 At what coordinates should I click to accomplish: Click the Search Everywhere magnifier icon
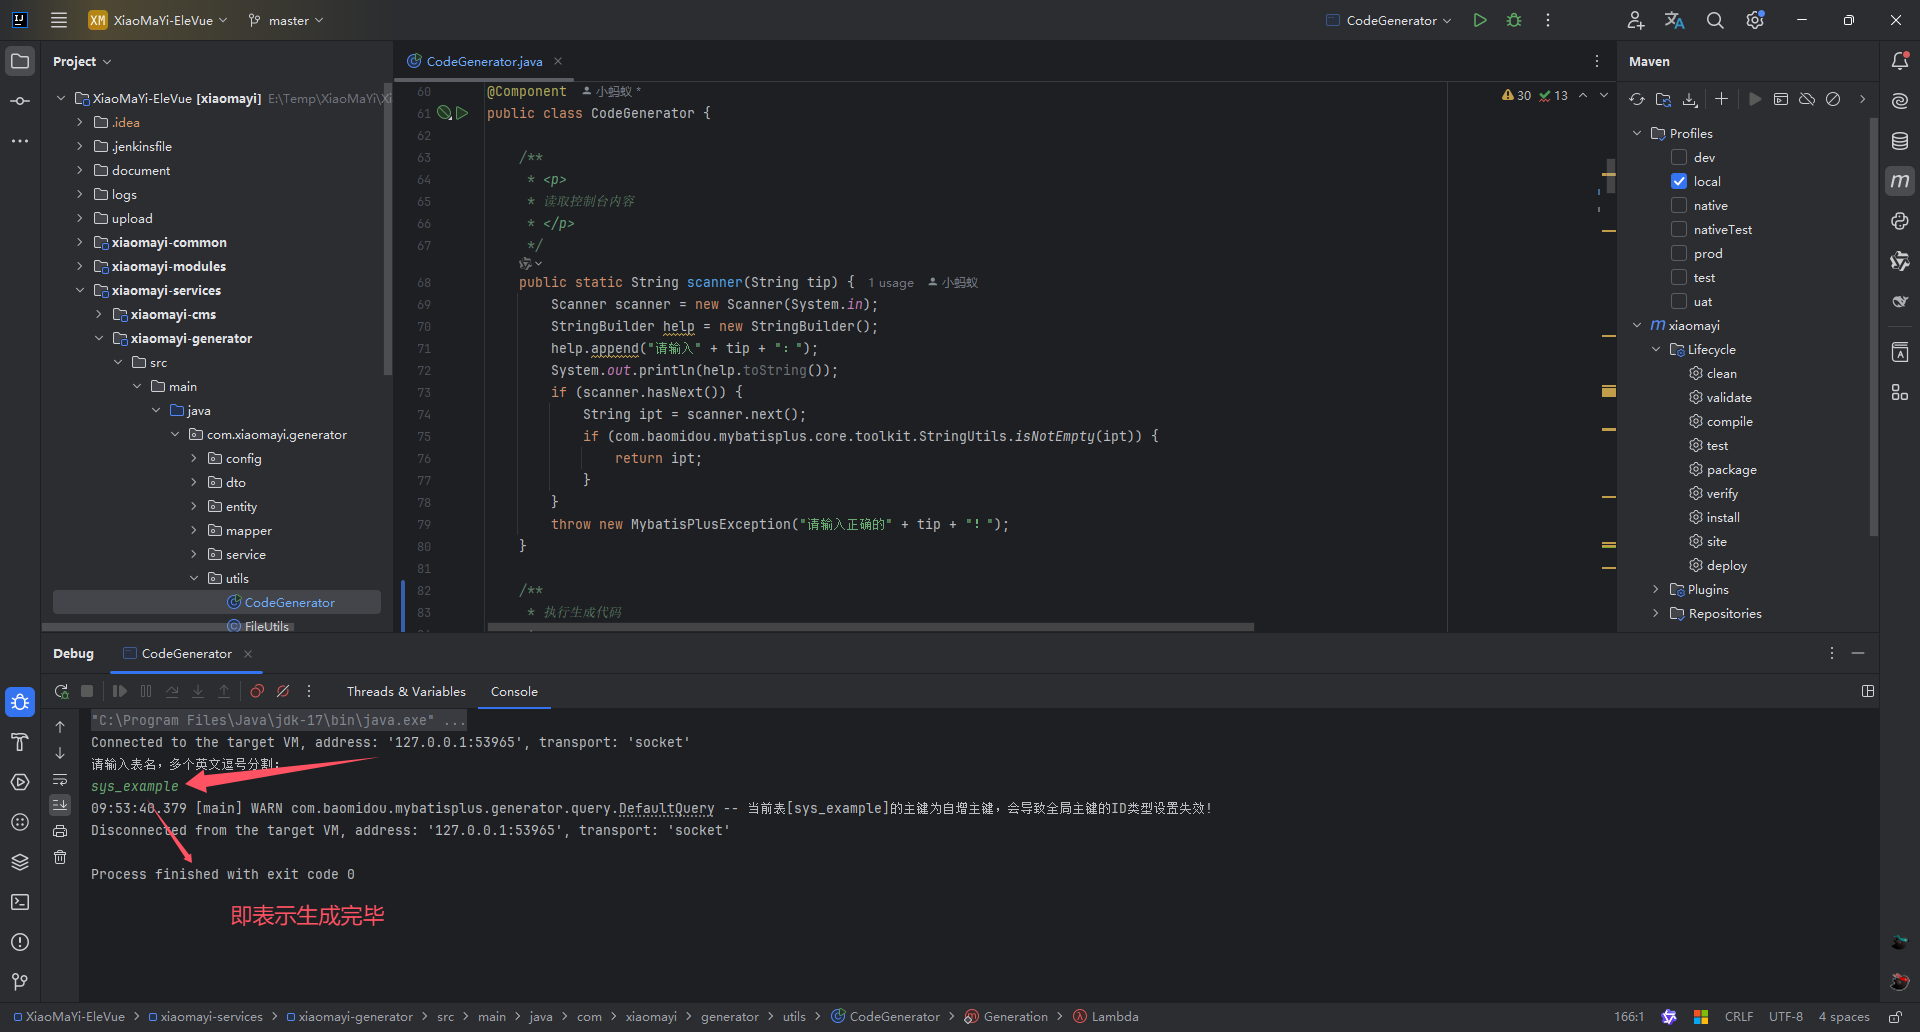coord(1715,20)
